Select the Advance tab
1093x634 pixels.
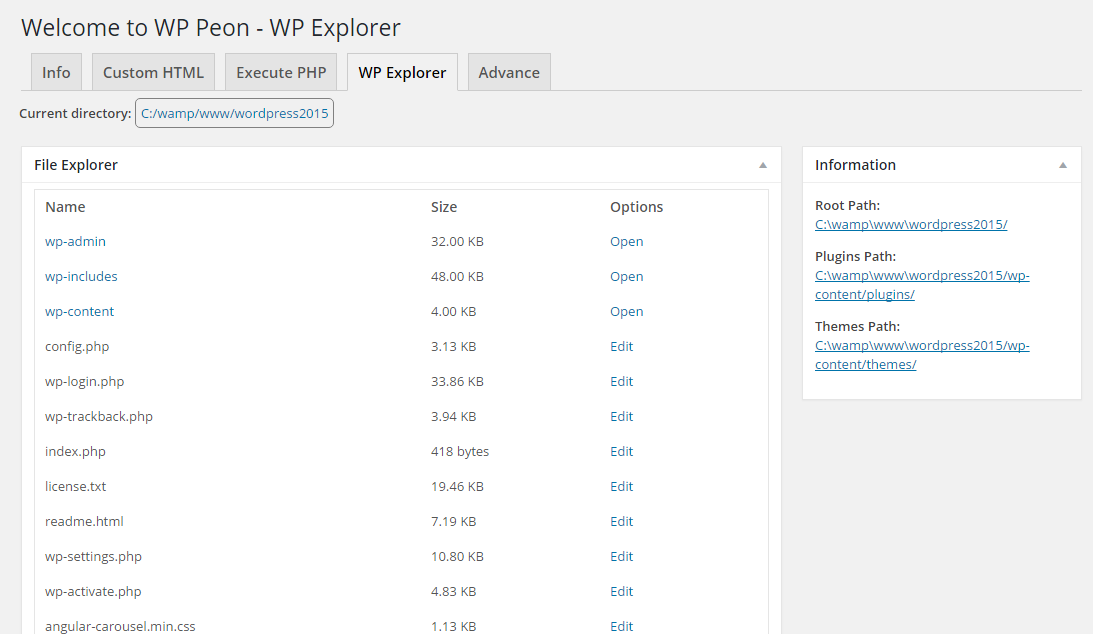coord(509,72)
